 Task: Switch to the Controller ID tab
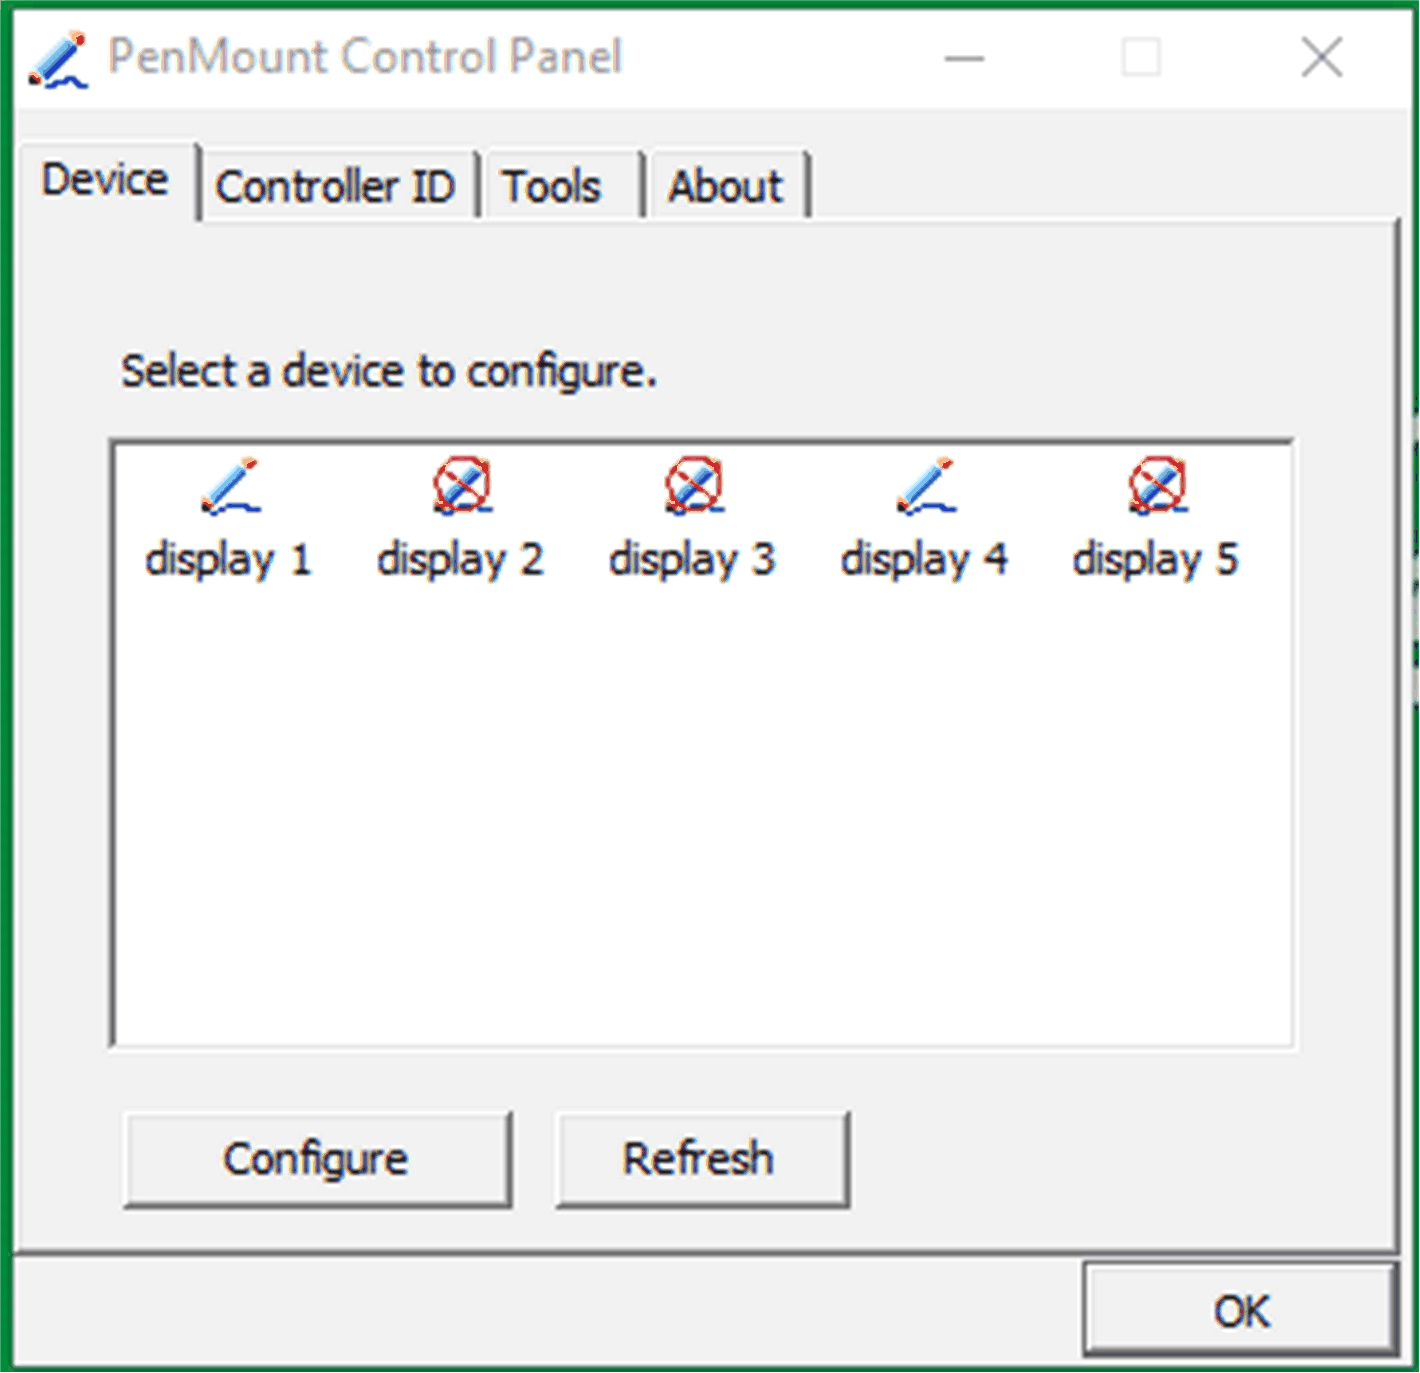point(337,186)
